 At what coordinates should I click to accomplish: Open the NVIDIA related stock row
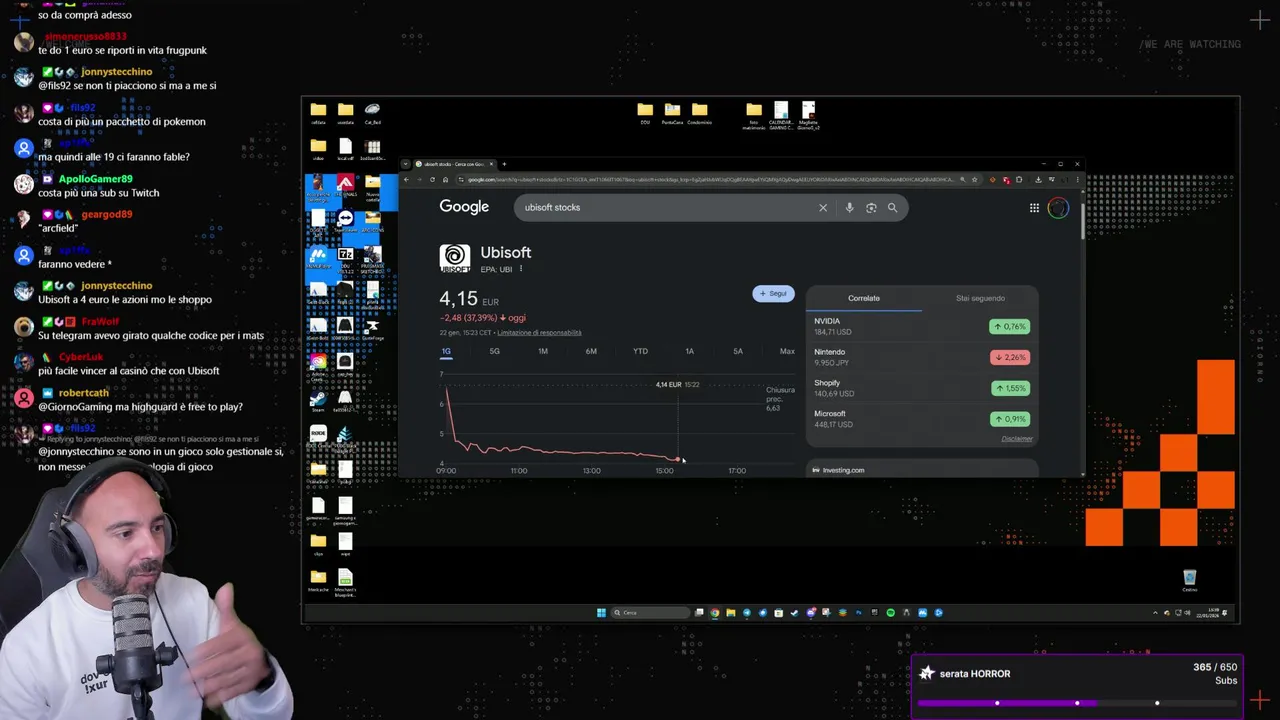point(921,327)
